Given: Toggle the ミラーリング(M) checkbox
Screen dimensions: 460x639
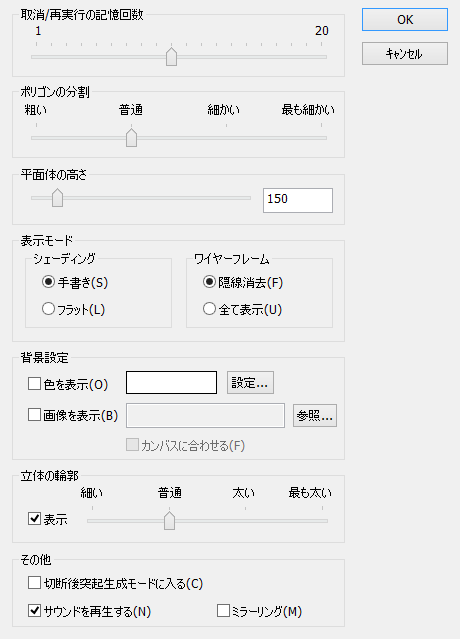Looking at the screenshot, I should point(260,611).
